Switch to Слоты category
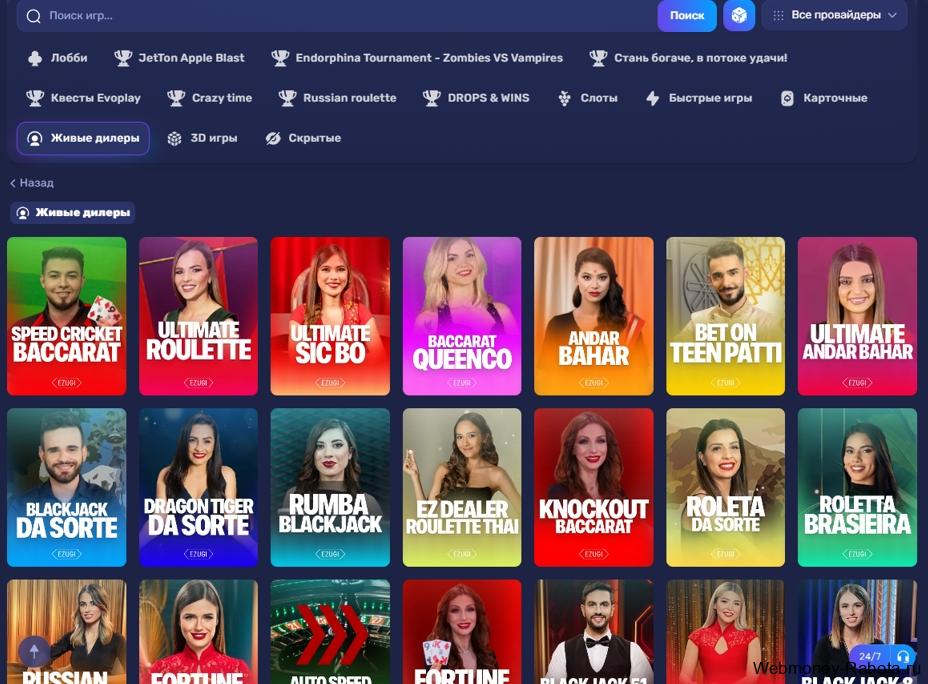The image size is (928, 684). 588,98
